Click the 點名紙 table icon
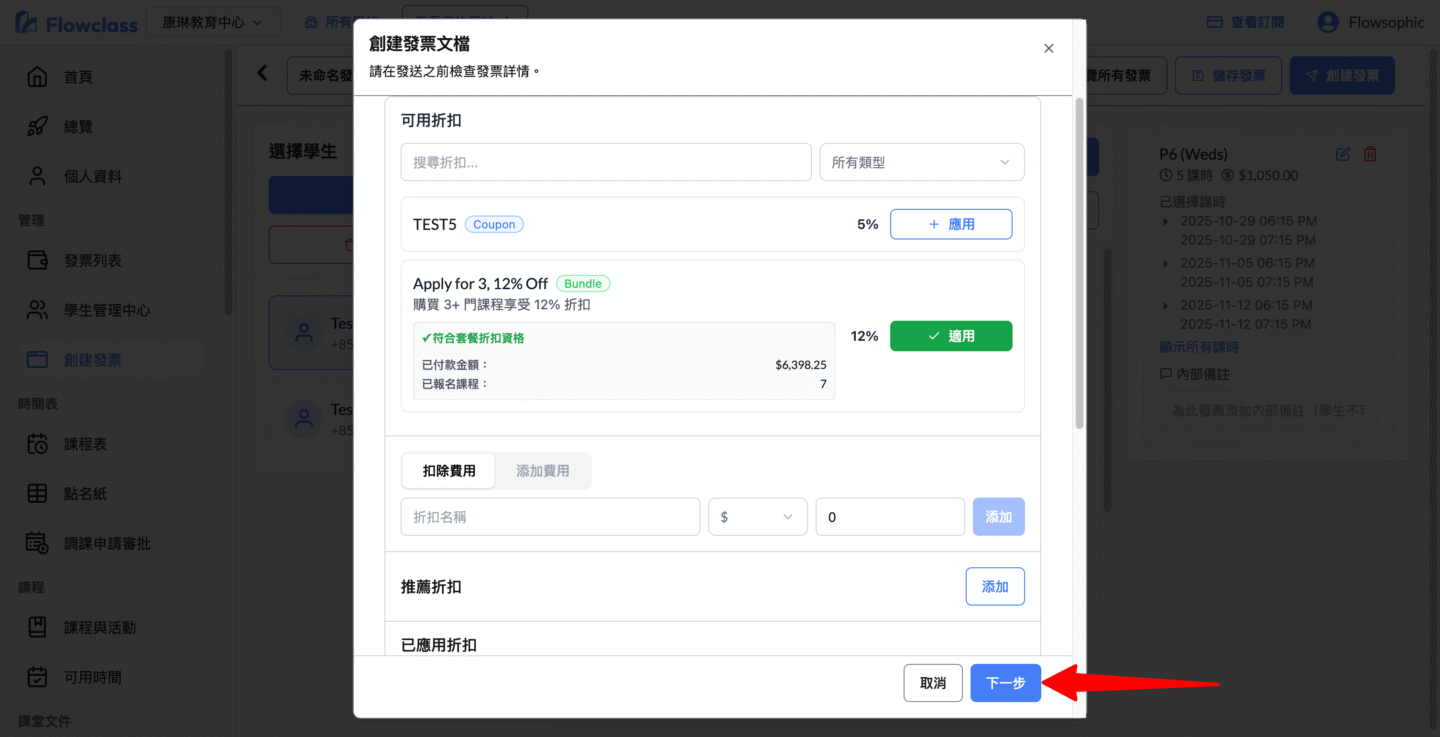This screenshot has width=1440, height=737. coord(37,494)
